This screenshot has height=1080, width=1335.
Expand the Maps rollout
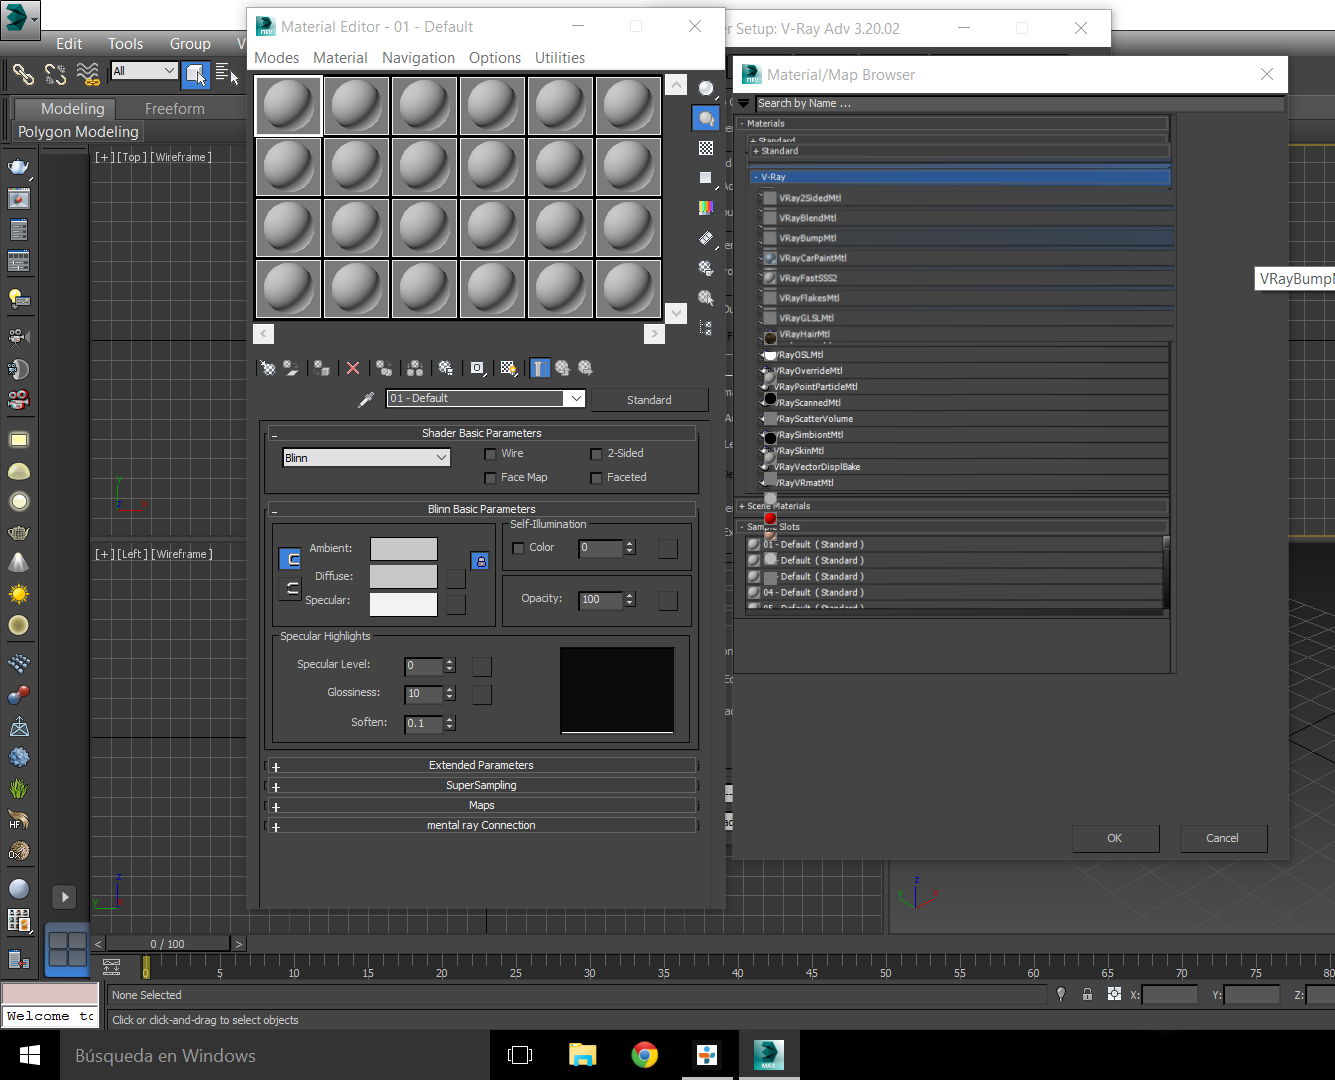tap(481, 805)
